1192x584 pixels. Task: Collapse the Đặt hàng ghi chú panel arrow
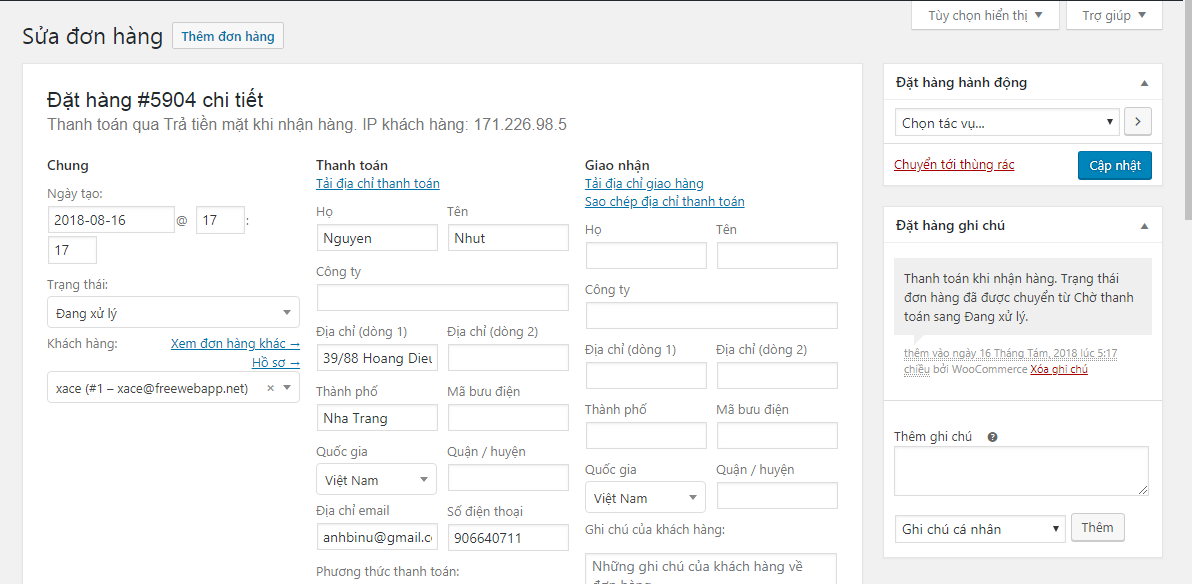pos(1144,226)
